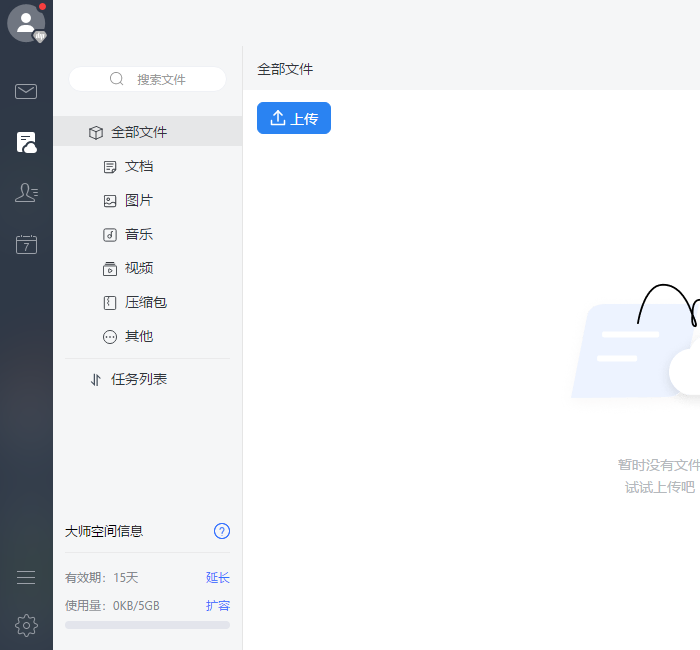
Task: Click the 任务列表 transfer arrows icon
Action: tap(96, 379)
